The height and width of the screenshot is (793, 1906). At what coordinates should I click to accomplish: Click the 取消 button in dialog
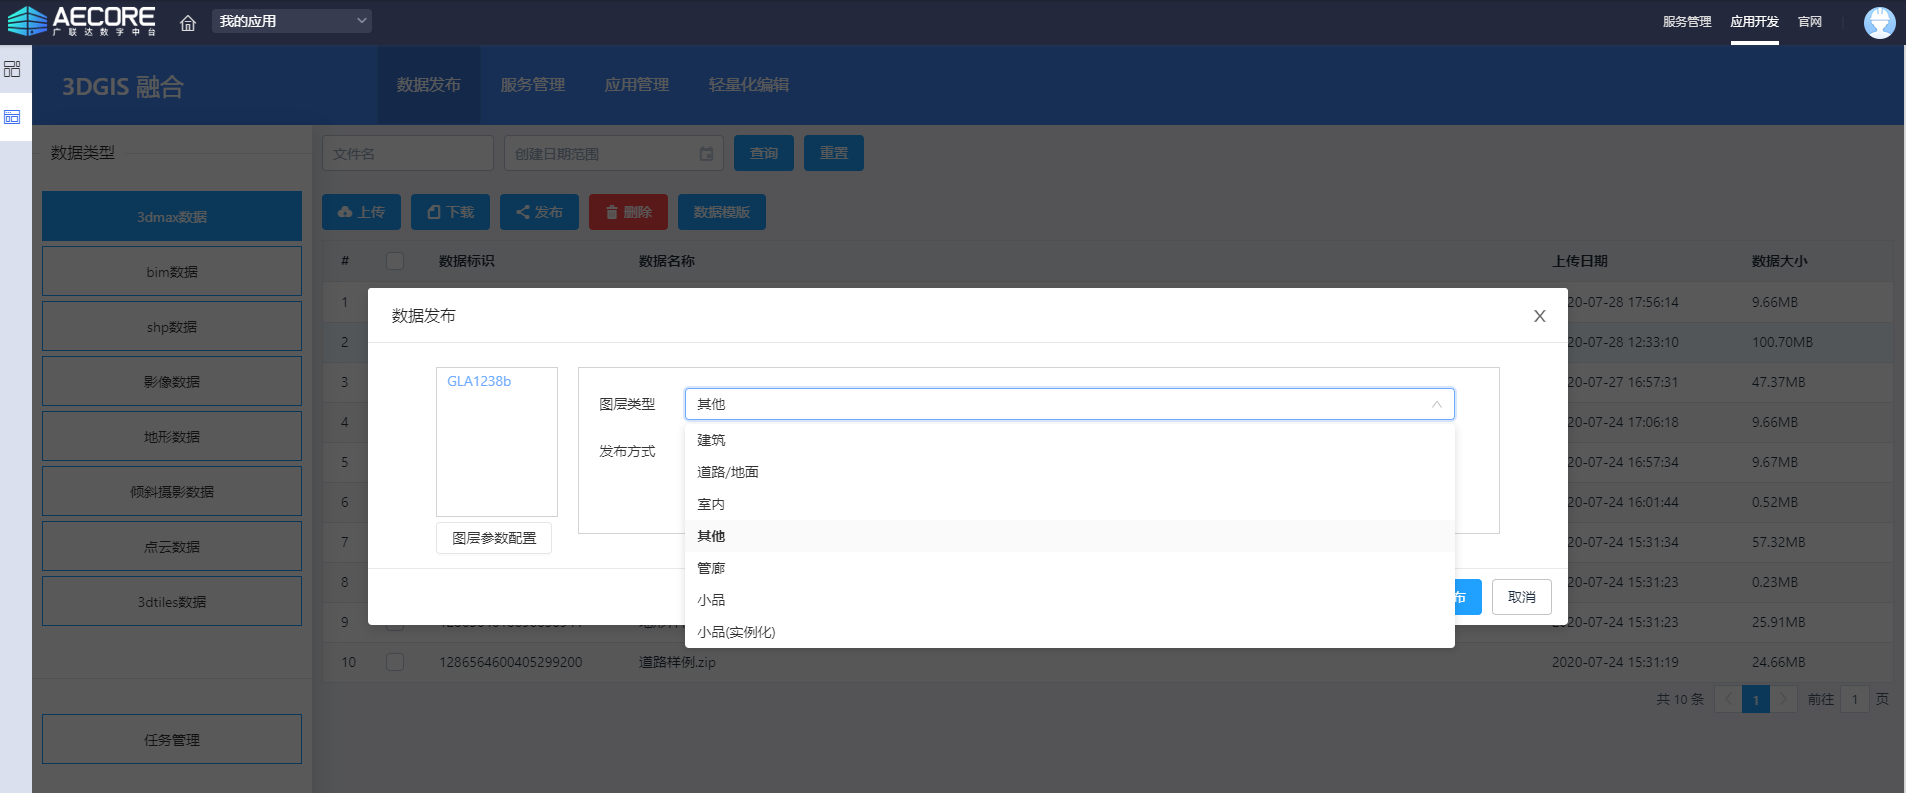pos(1521,597)
